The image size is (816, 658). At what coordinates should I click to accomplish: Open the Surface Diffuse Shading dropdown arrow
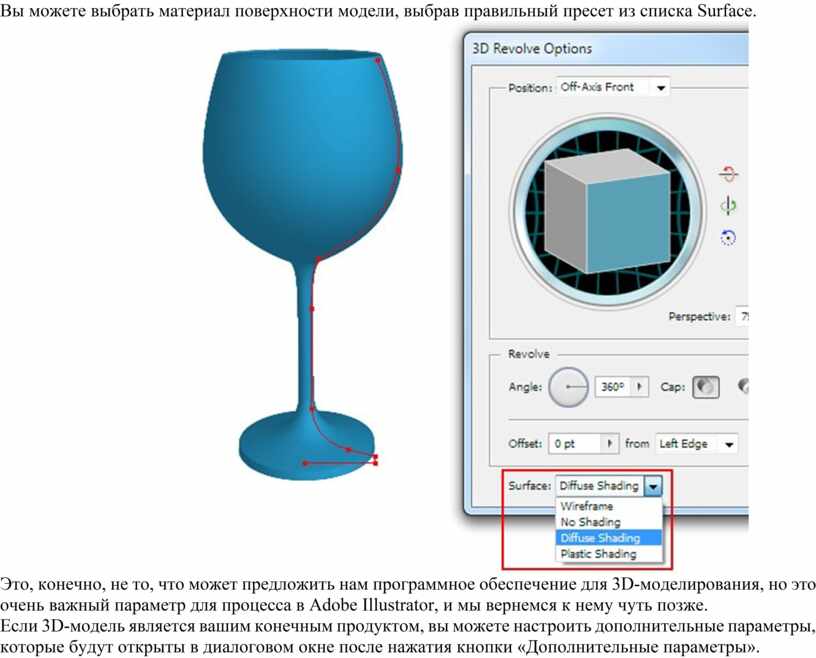click(653, 486)
